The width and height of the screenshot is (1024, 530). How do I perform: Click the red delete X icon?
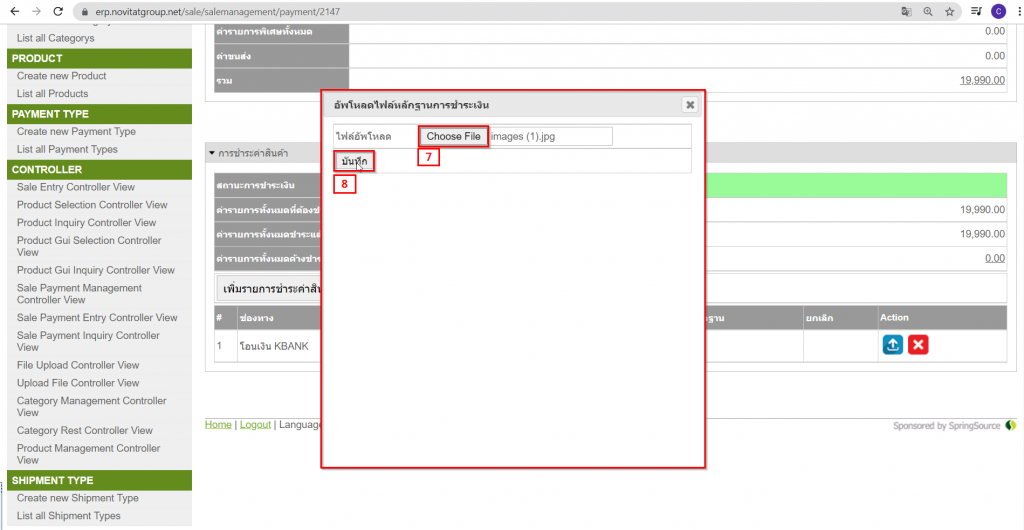point(918,344)
